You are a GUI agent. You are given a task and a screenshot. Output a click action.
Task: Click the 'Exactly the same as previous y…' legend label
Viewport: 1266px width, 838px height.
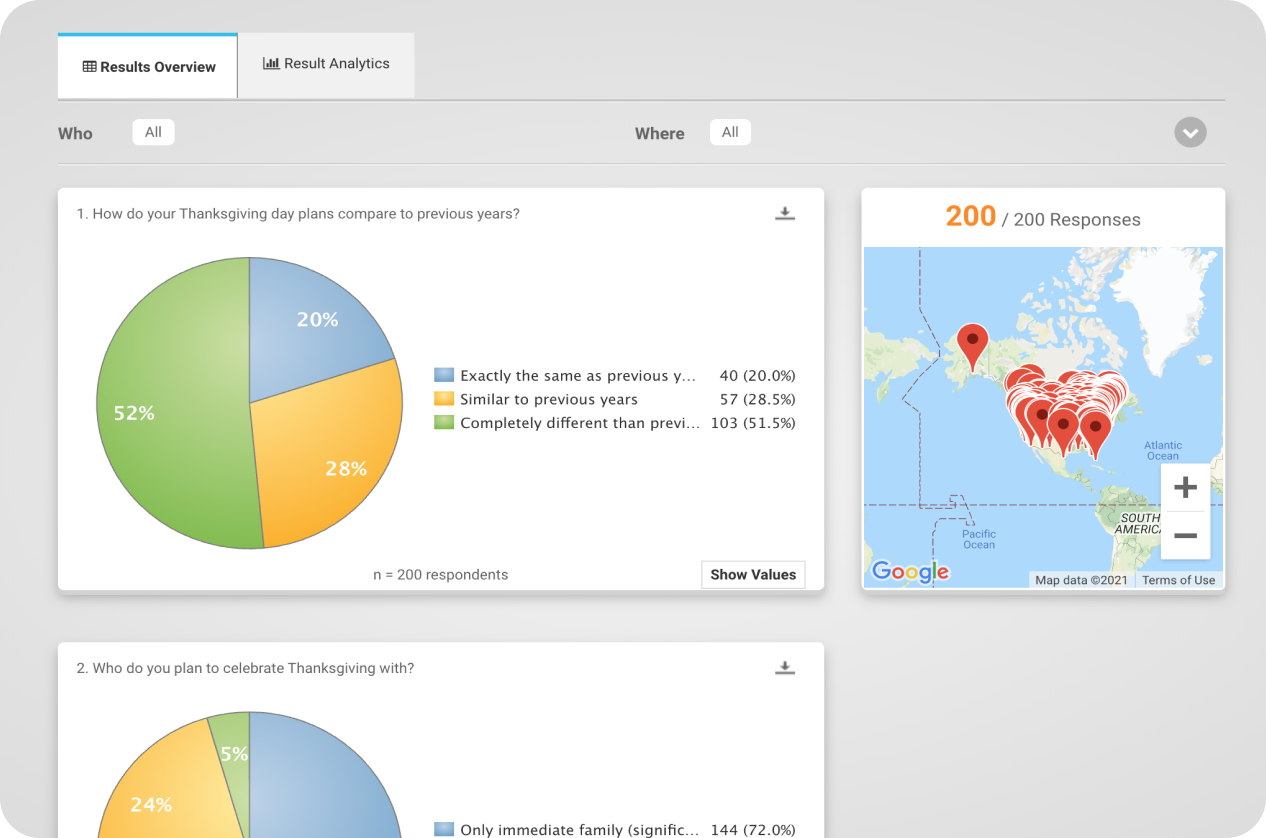(x=577, y=376)
